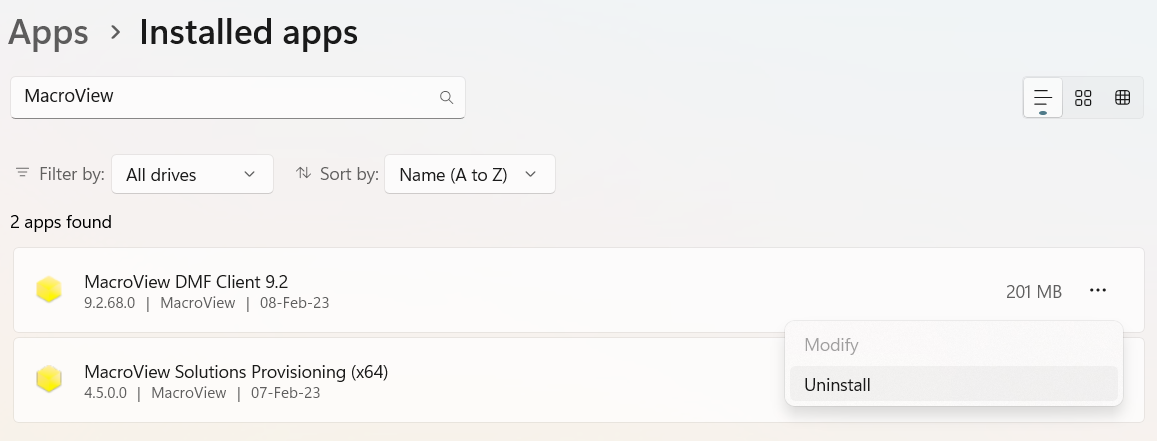Viewport: 1157px width, 441px height.
Task: Click inside the MacroView search box
Action: pos(238,97)
